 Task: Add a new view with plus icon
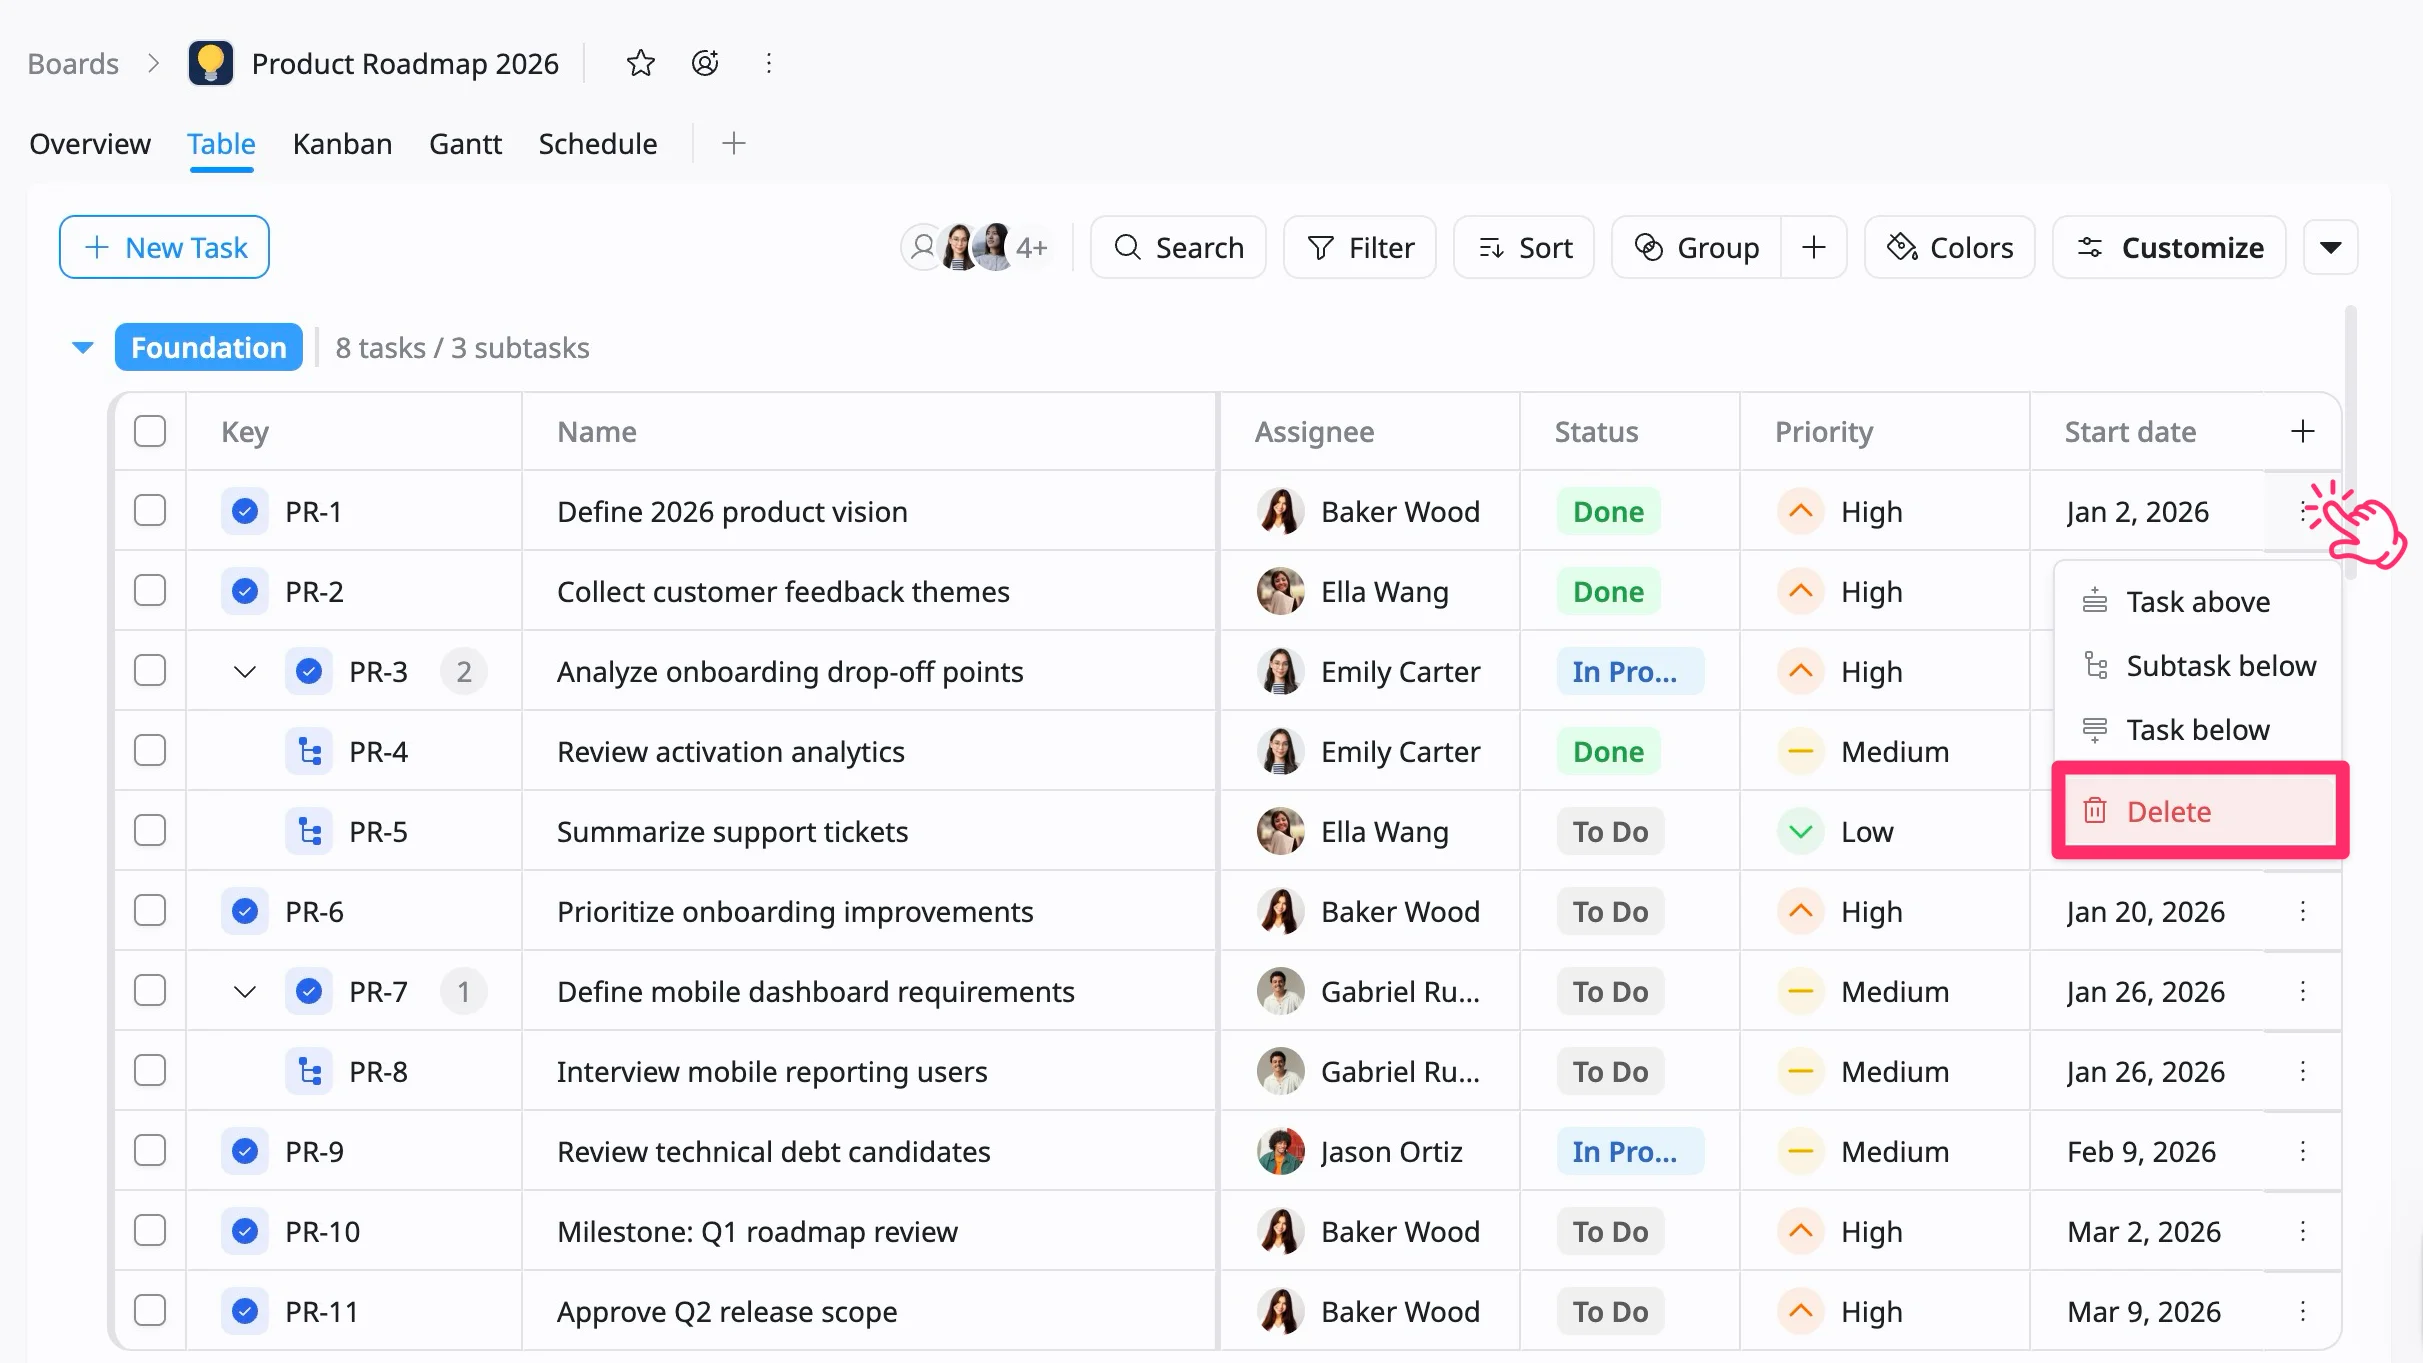click(x=733, y=143)
